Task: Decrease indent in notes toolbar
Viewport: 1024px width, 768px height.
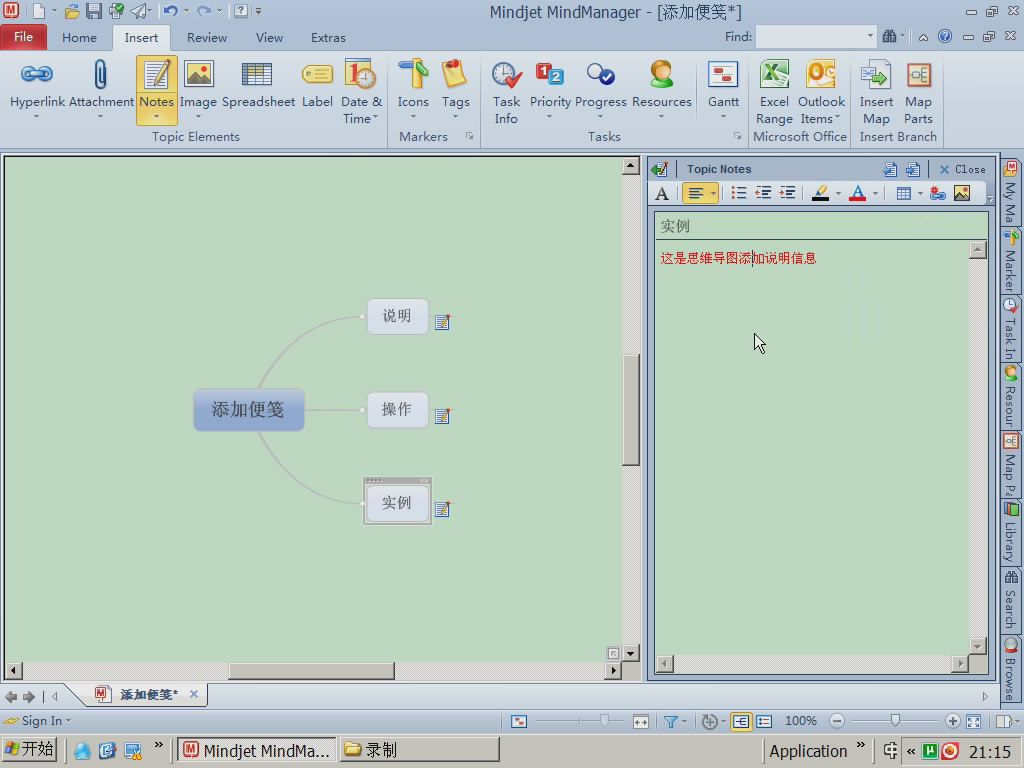Action: 763,193
